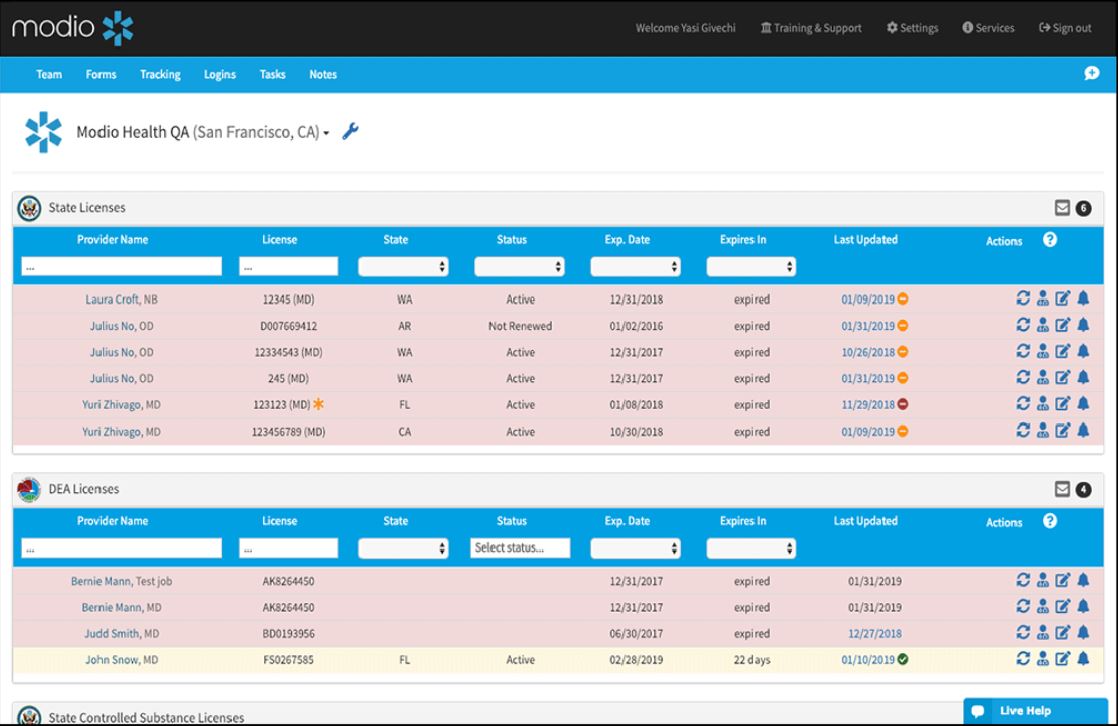Click the Modio logo in the top bar
The width and height of the screenshot is (1118, 726).
tap(73, 28)
